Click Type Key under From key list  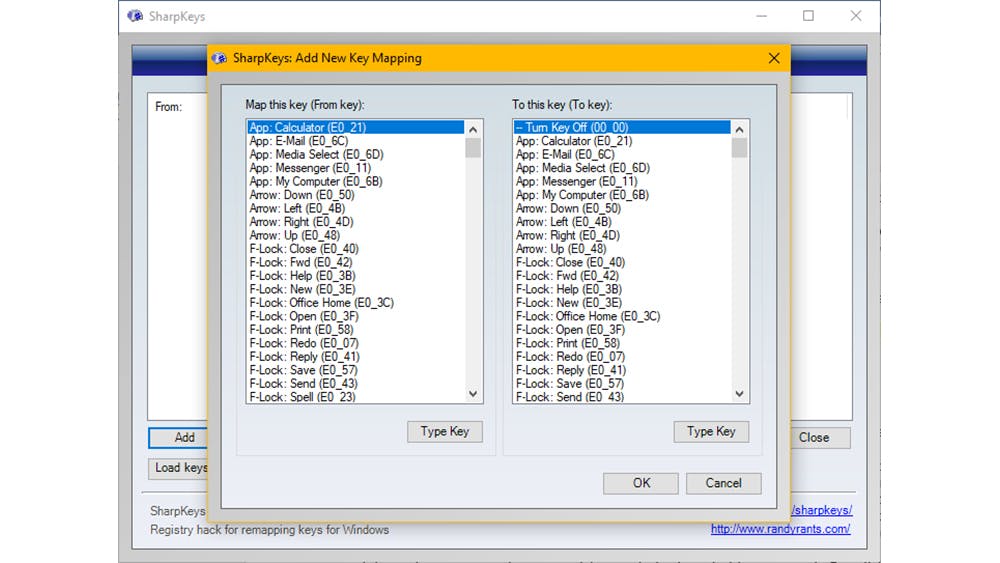445,432
